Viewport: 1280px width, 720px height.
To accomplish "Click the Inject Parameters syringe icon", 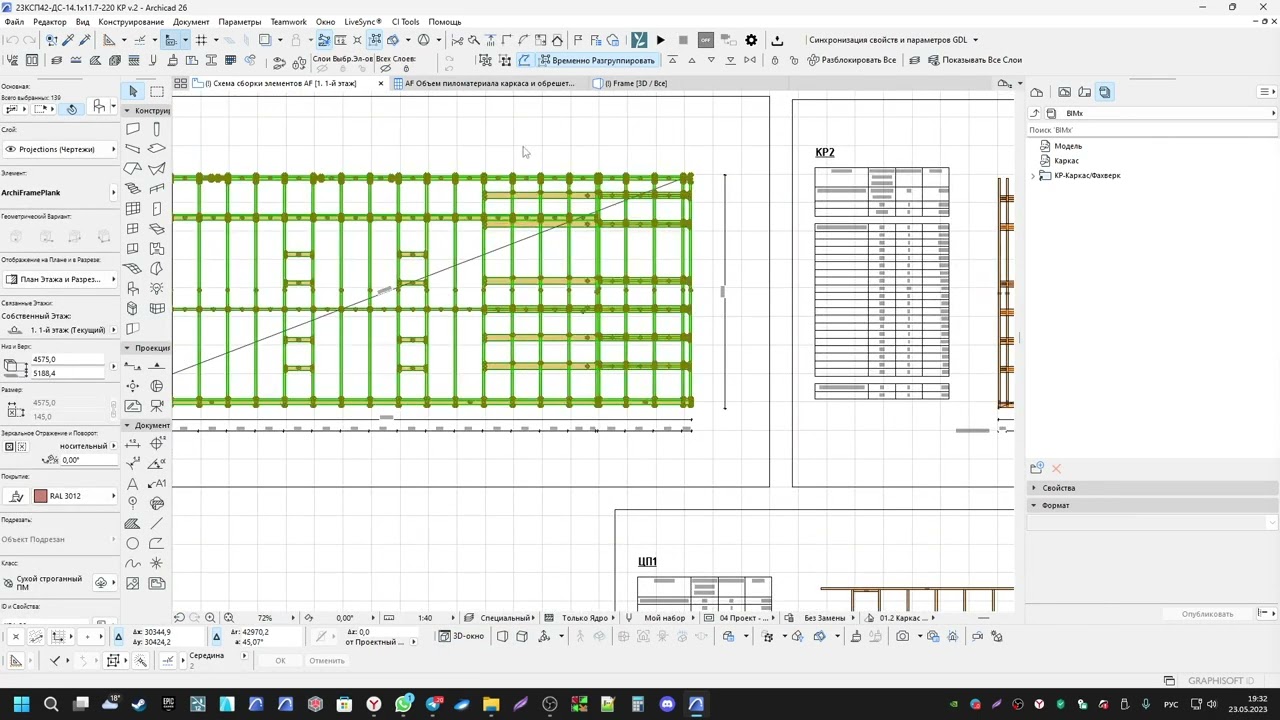I will click(84, 40).
